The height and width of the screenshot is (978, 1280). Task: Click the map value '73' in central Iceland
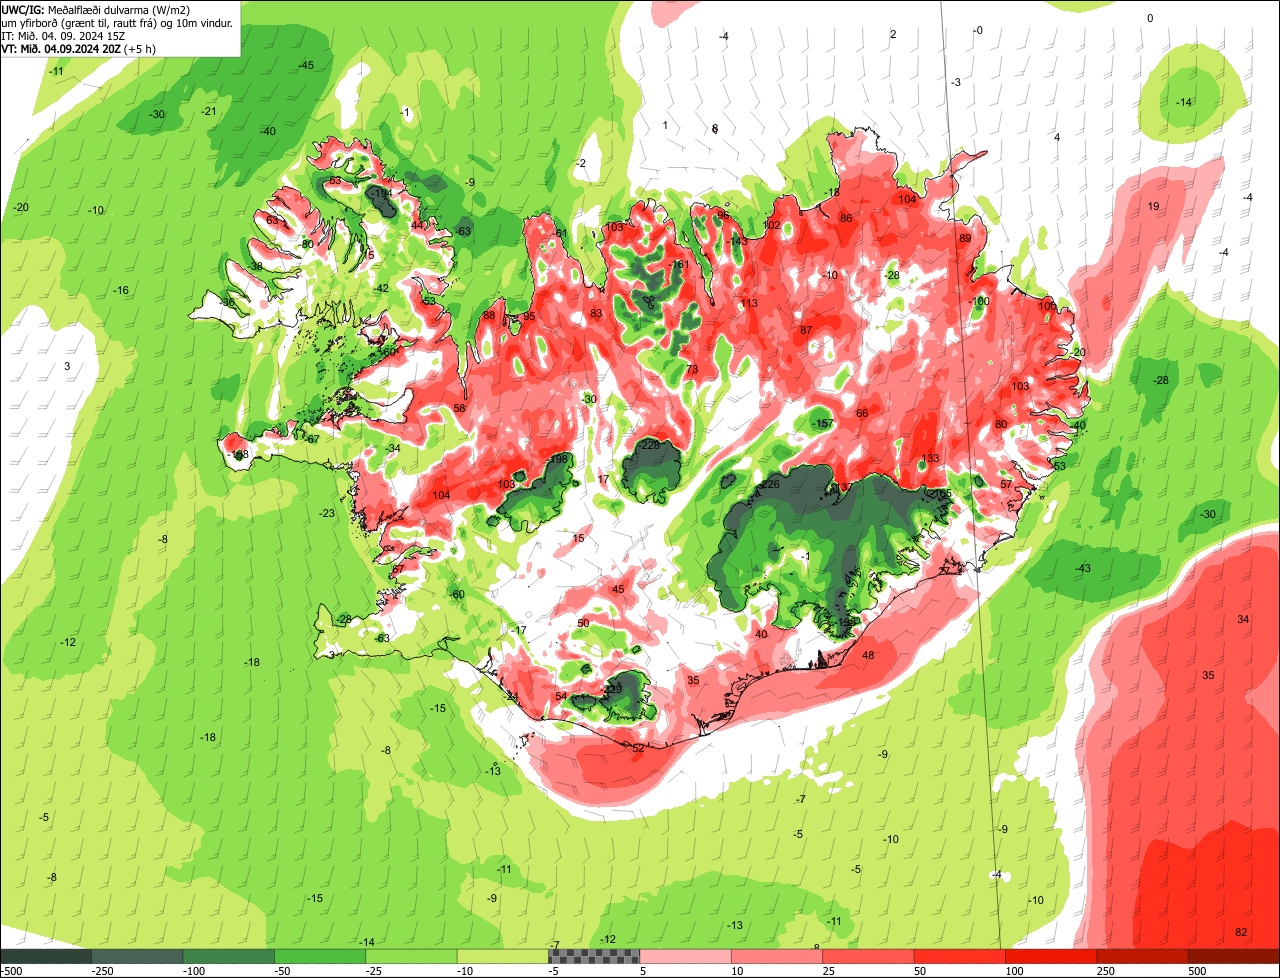pos(692,370)
